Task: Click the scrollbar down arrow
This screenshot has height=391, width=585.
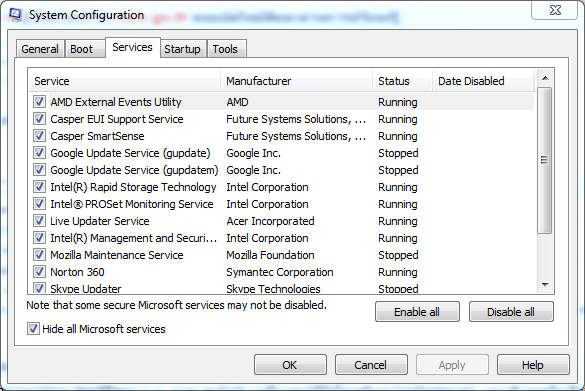Action: click(x=545, y=285)
